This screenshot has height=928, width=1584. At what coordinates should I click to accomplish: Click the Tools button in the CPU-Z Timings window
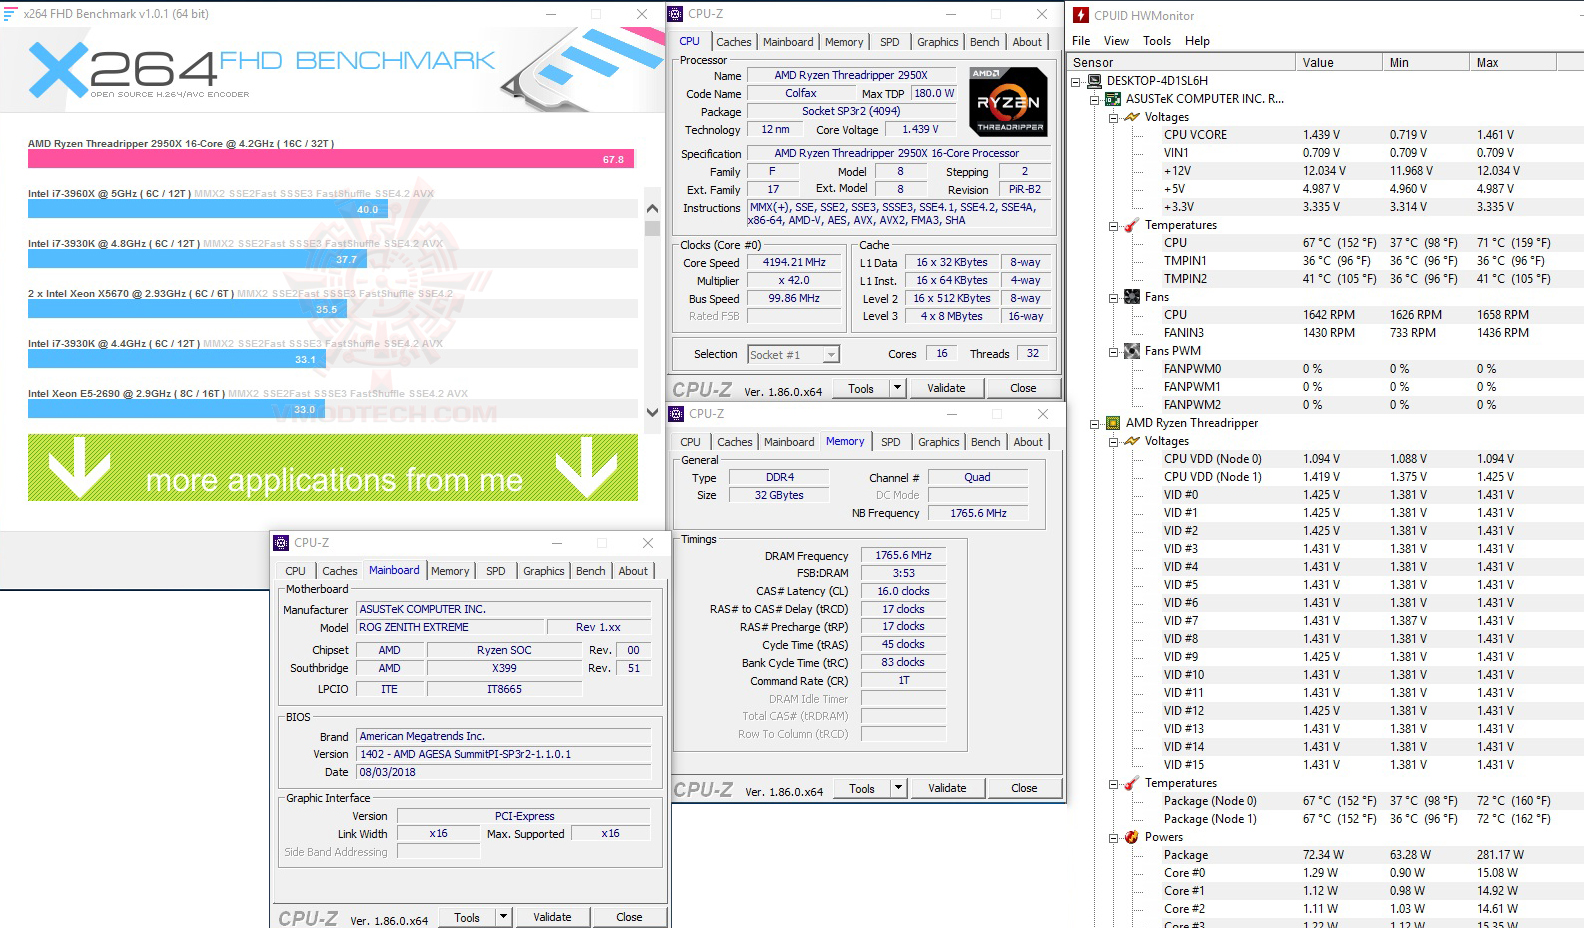[862, 788]
